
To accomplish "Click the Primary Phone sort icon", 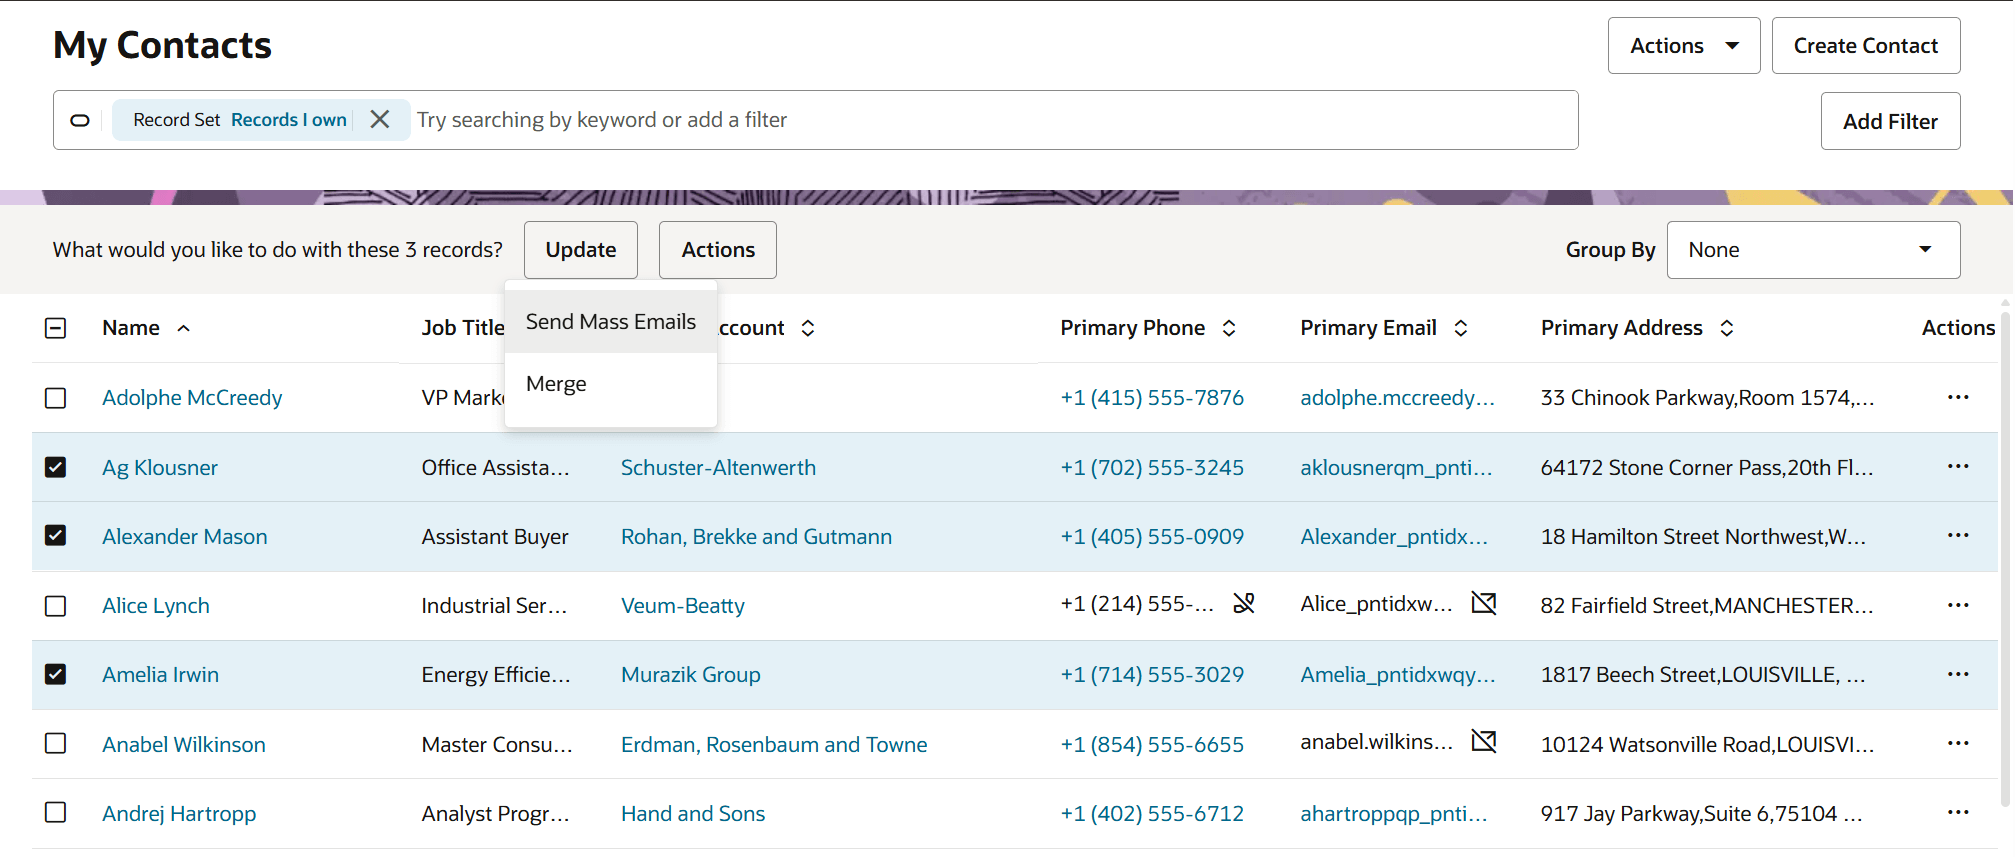I will coord(1229,328).
